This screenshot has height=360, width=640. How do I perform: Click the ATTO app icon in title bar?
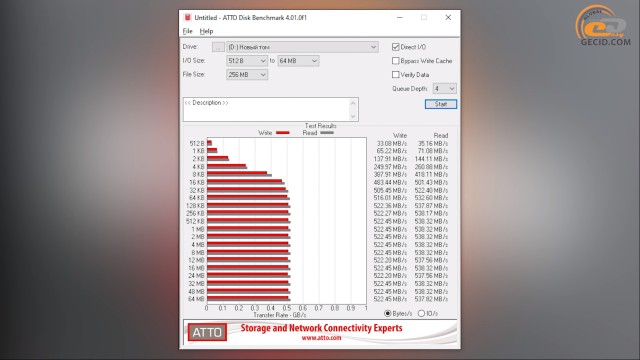187,17
